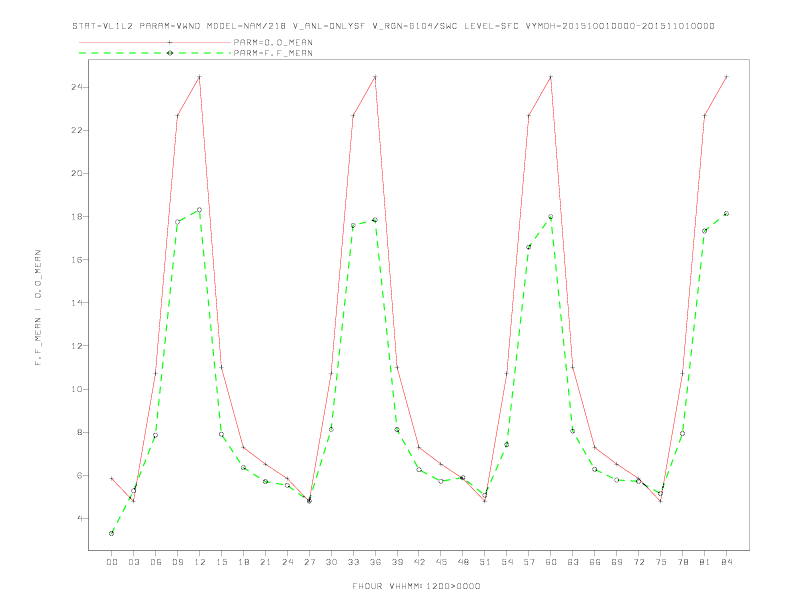Click x-axis forecast hour label 39
The width and height of the screenshot is (792, 612).
tap(397, 562)
